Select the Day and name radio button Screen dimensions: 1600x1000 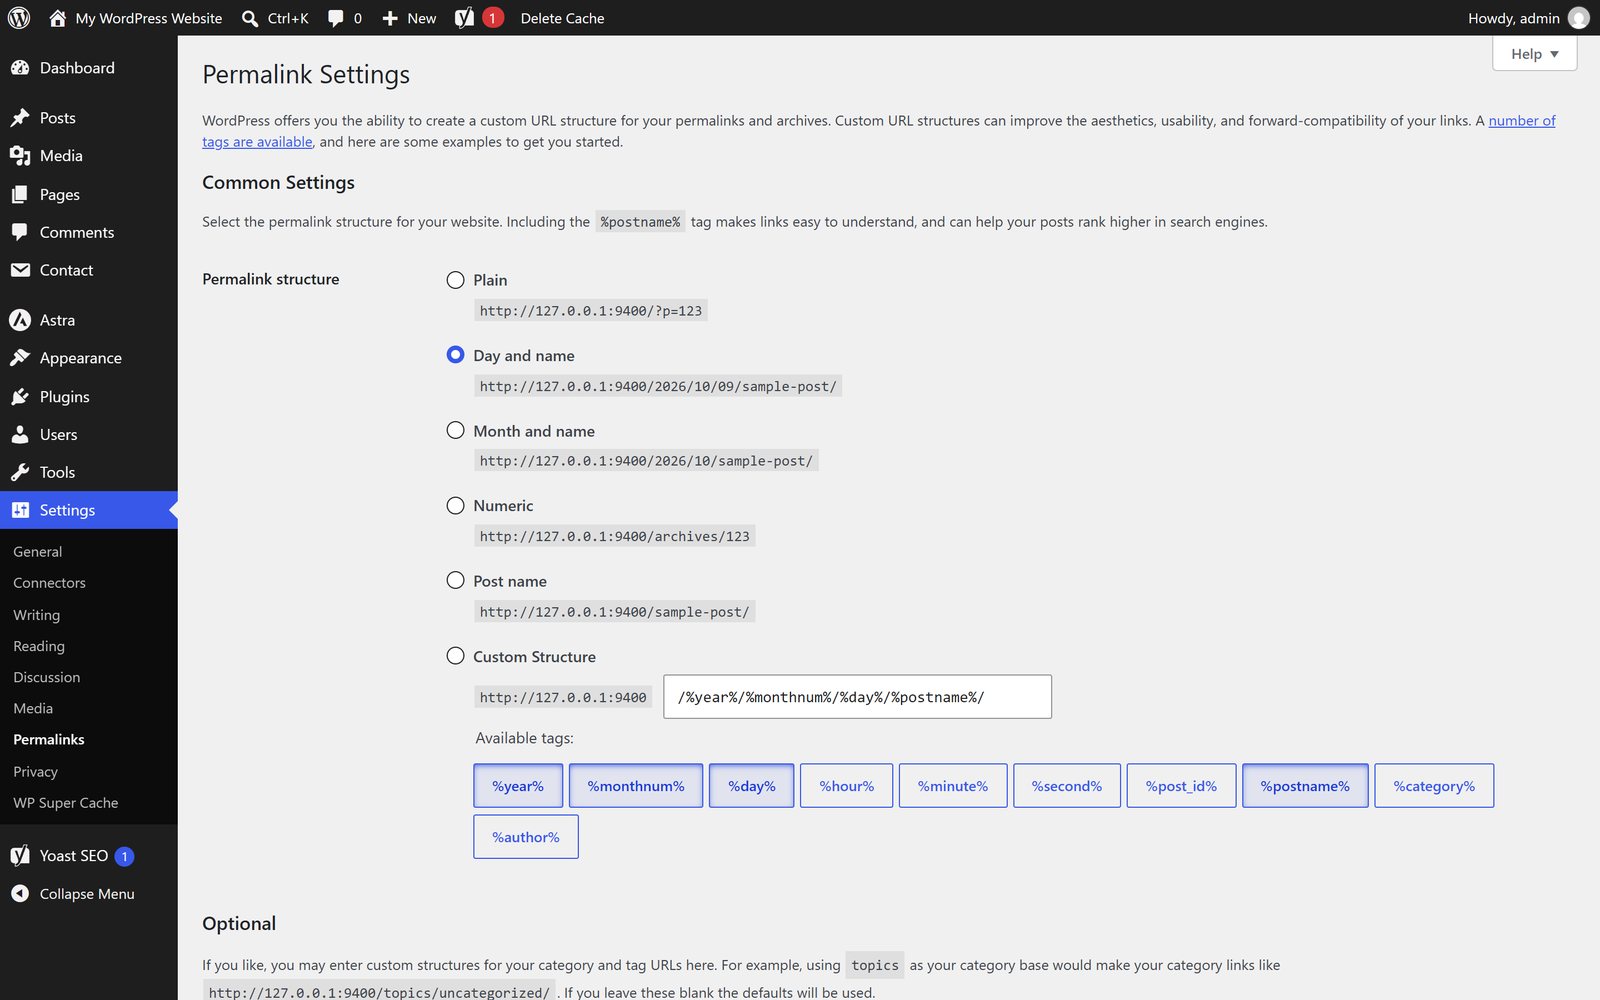455,355
